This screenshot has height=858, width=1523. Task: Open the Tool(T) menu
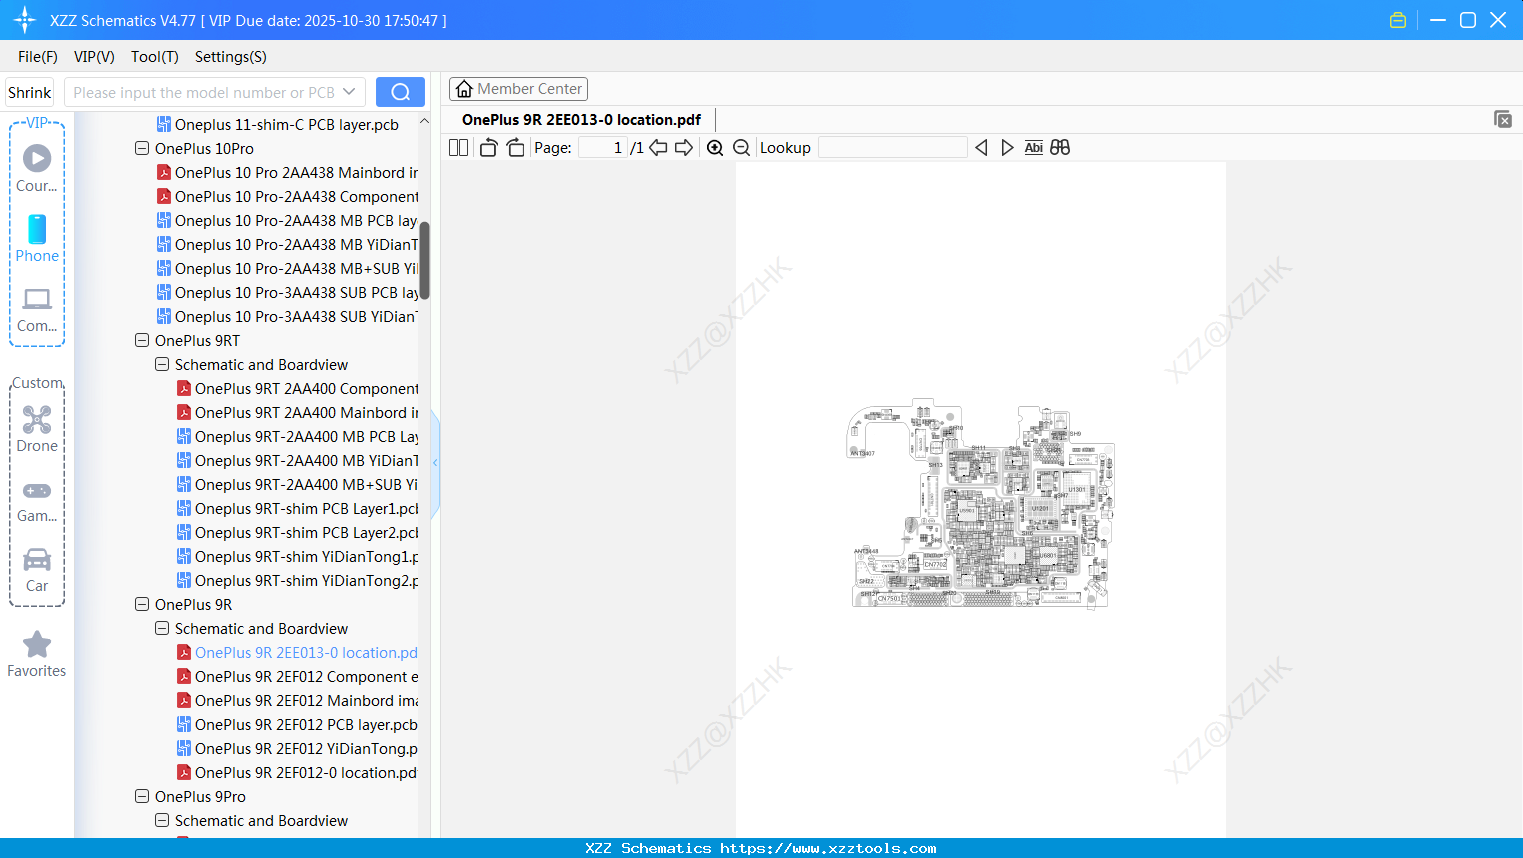(x=154, y=57)
